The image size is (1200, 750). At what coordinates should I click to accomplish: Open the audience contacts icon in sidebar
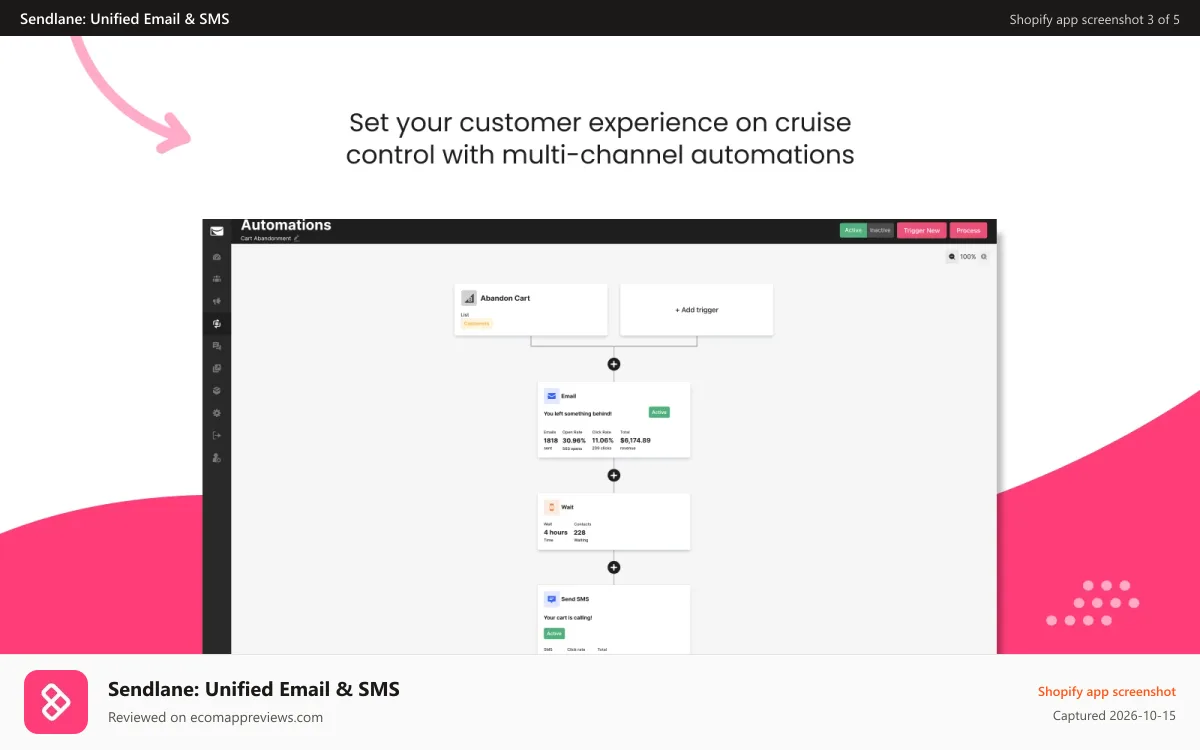(217, 279)
